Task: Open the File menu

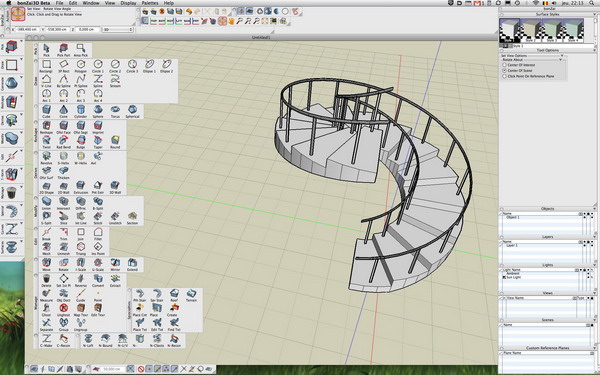Action: (59, 3)
